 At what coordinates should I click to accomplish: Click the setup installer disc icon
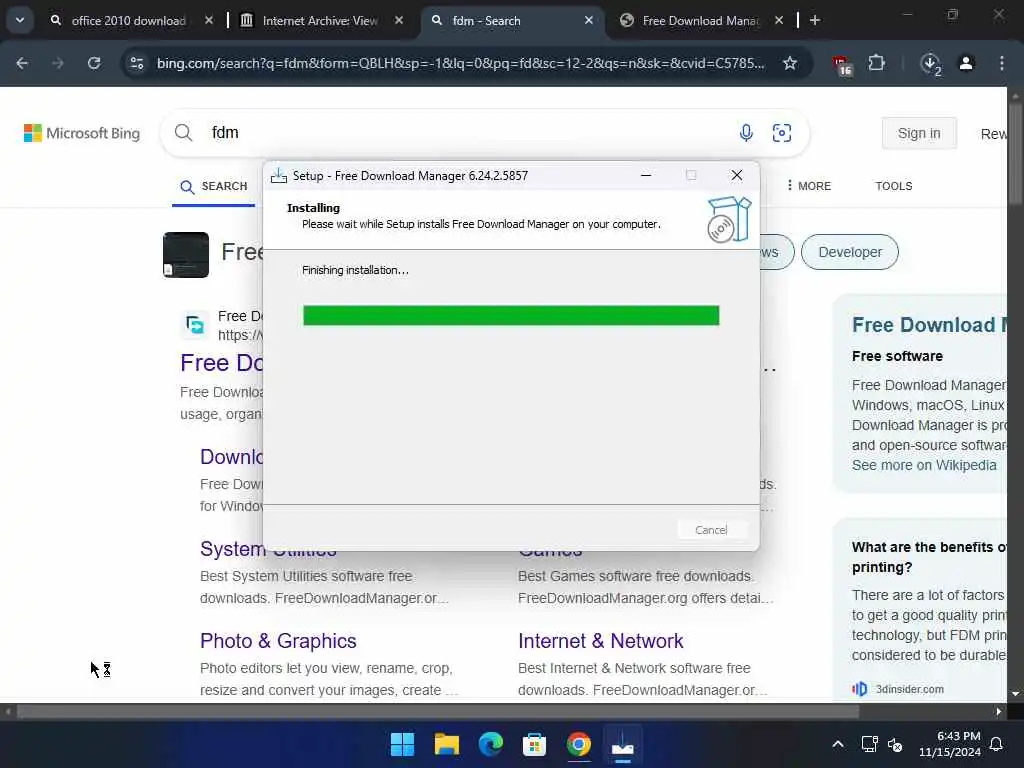(729, 220)
